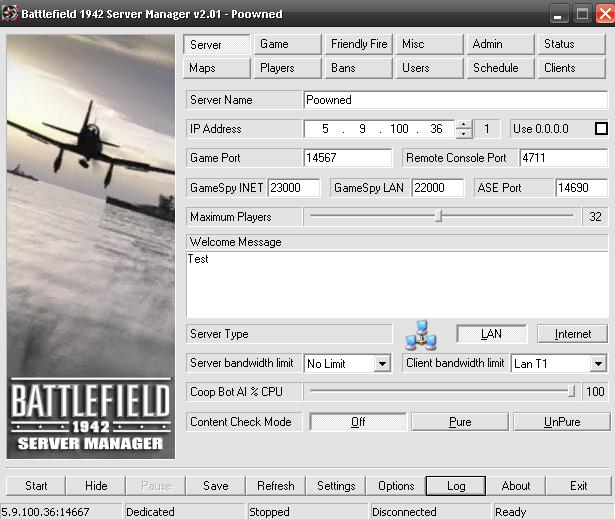Save the server configuration

tap(216, 486)
